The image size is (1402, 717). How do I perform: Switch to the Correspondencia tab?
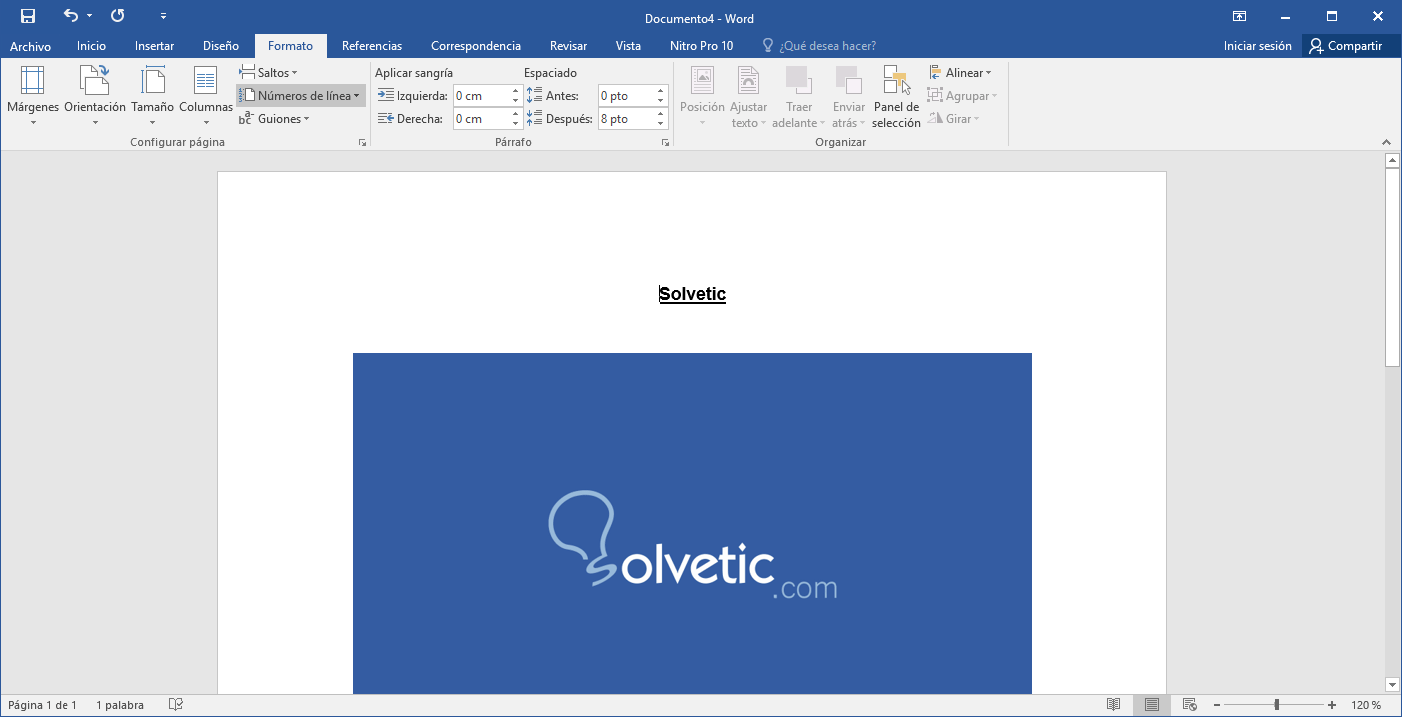point(475,46)
